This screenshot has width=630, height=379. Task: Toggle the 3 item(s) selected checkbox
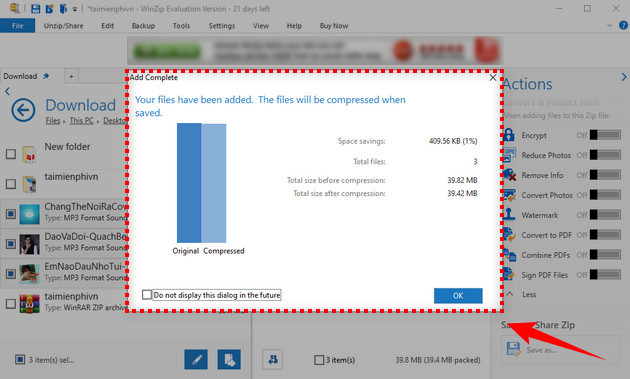pyautogui.click(x=20, y=359)
